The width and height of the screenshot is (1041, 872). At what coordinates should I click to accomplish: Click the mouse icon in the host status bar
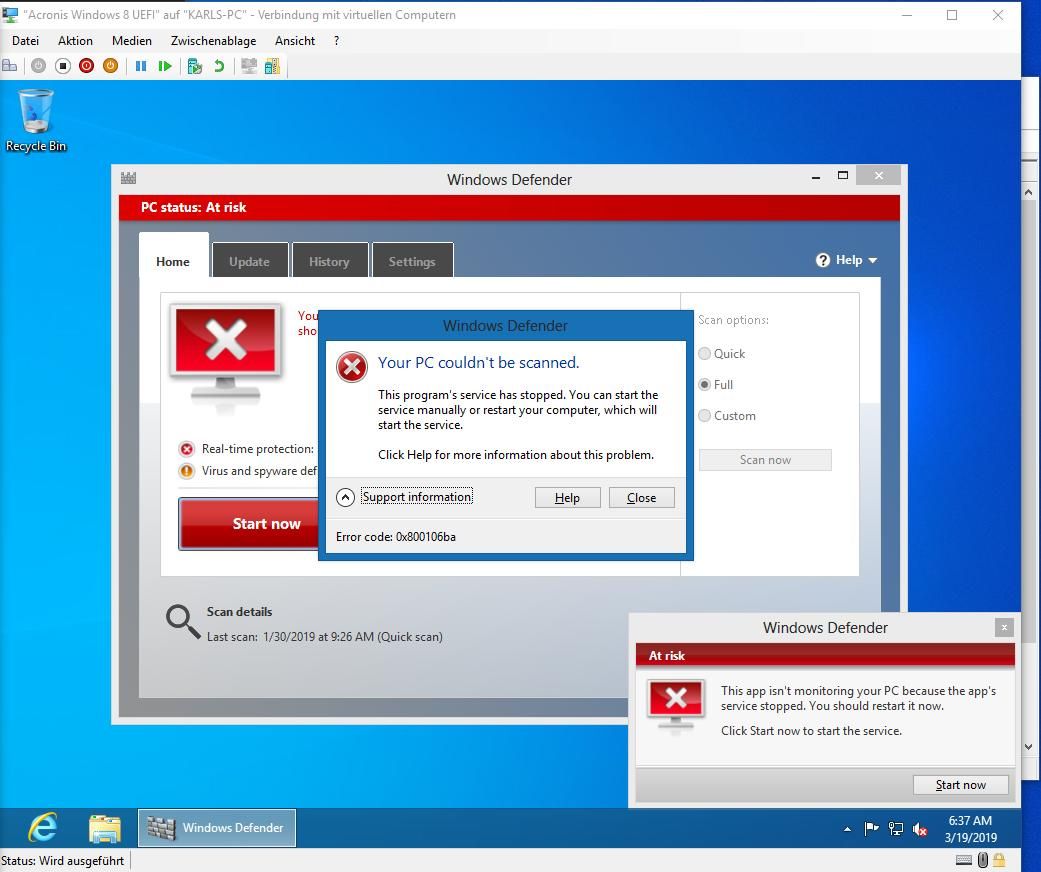click(983, 860)
